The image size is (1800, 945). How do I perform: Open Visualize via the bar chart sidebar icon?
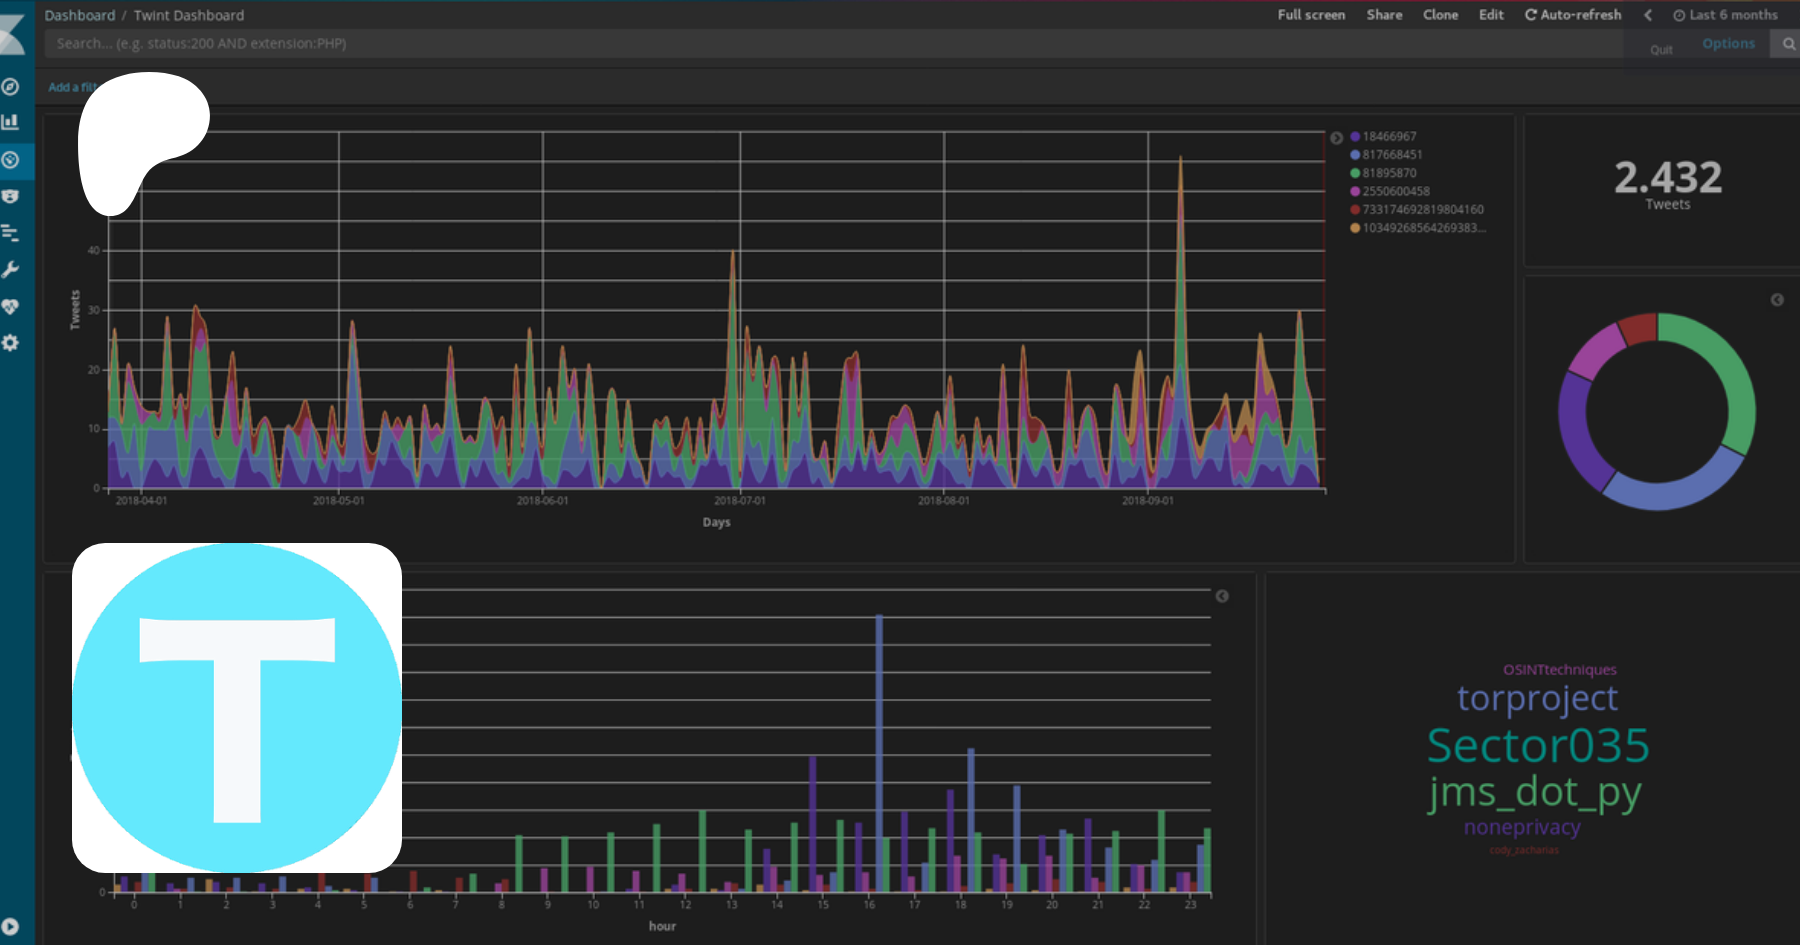pos(11,122)
